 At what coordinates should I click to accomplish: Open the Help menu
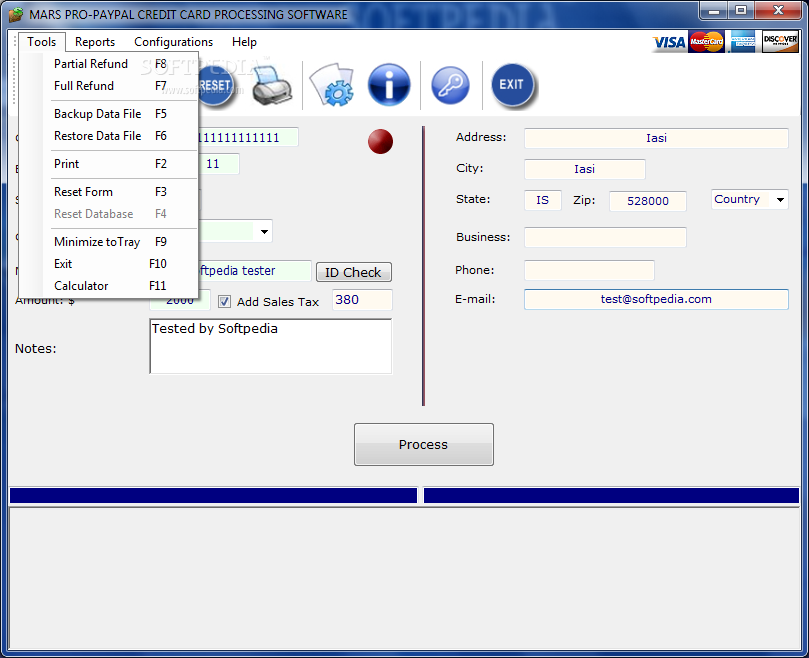pyautogui.click(x=244, y=42)
